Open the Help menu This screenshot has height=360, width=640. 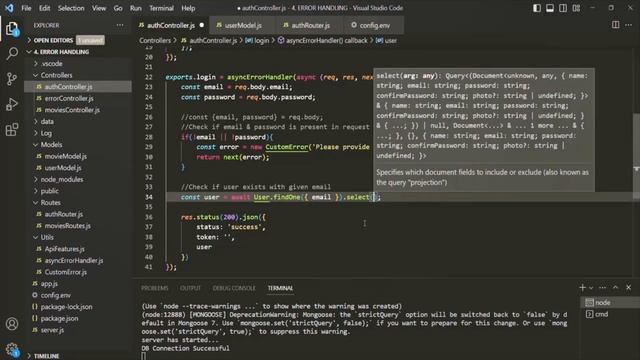pyautogui.click(x=188, y=8)
